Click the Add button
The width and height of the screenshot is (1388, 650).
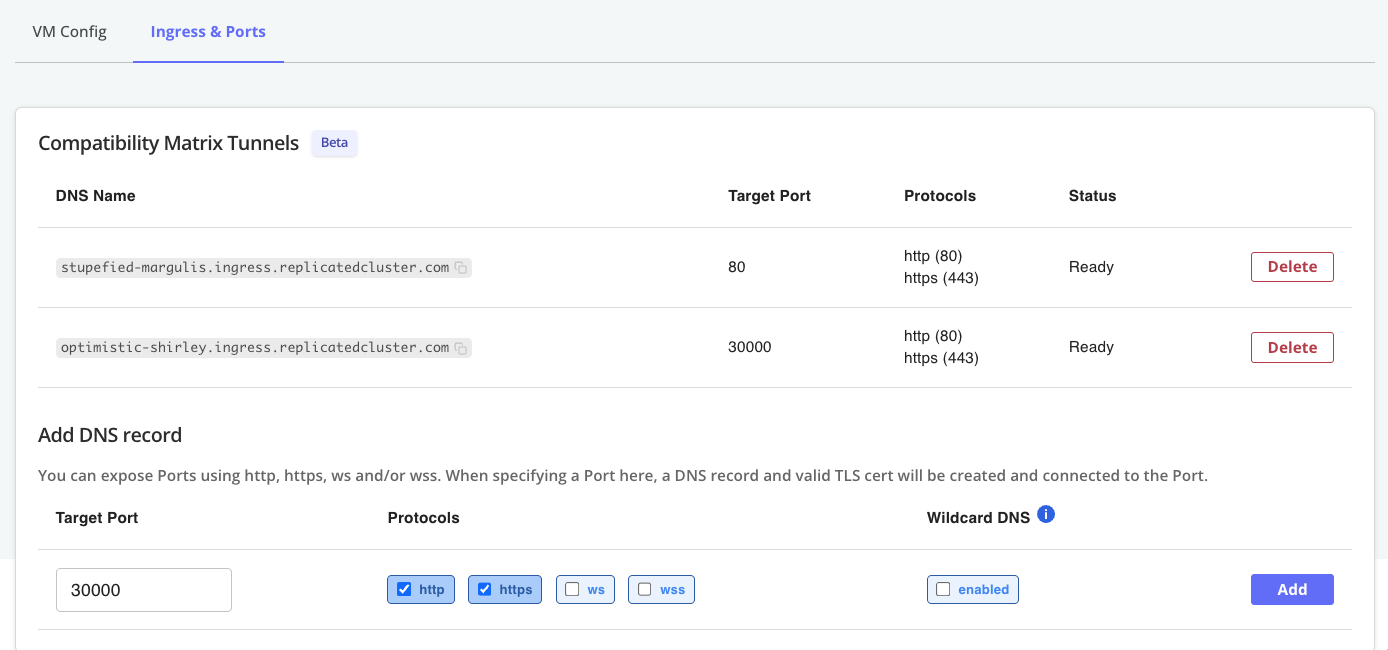click(1292, 589)
